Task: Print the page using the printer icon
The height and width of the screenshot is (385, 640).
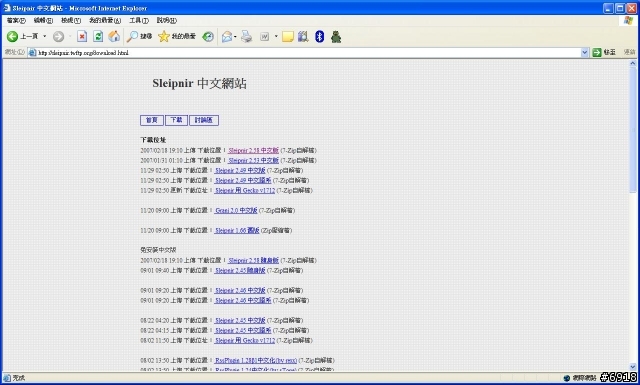Action: (x=247, y=37)
